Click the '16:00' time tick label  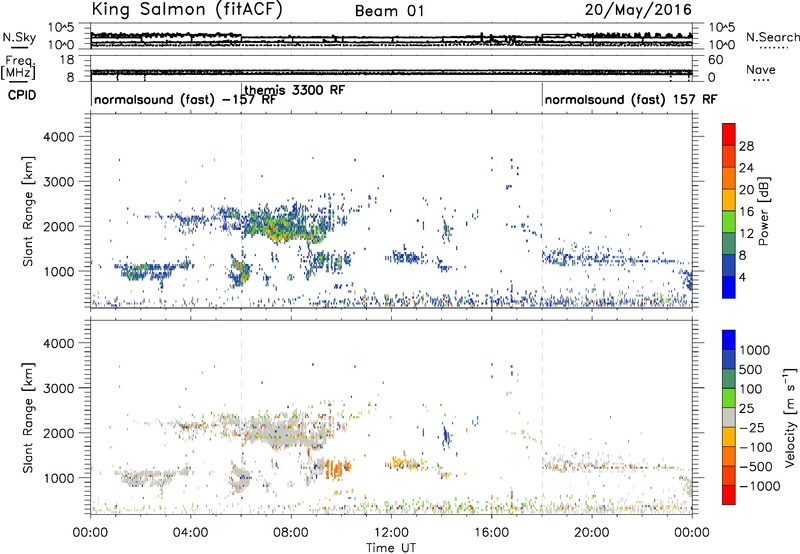[x=491, y=533]
